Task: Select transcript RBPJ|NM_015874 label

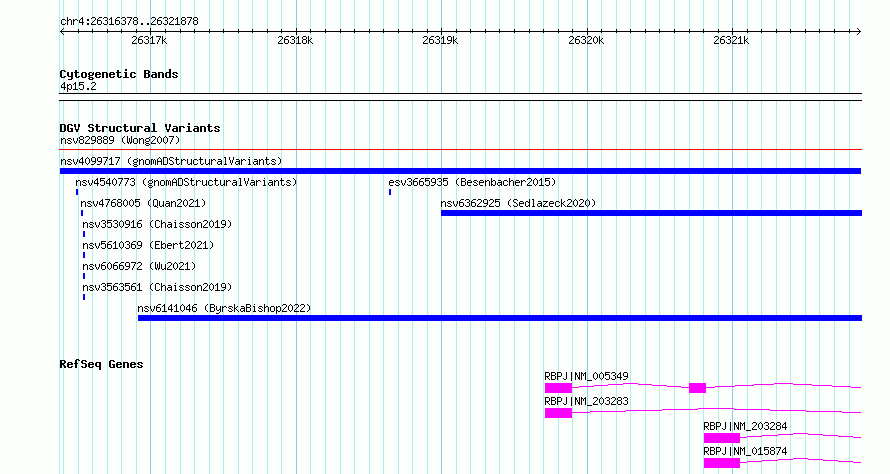Action: point(745,451)
